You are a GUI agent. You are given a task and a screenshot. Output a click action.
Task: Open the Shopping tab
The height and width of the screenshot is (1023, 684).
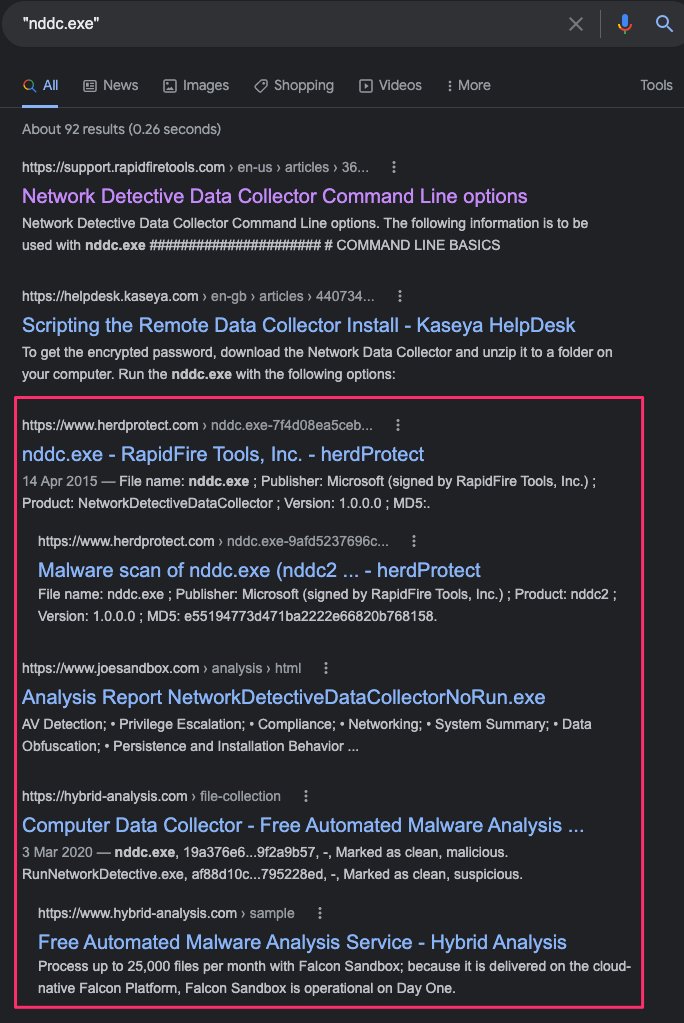(294, 85)
